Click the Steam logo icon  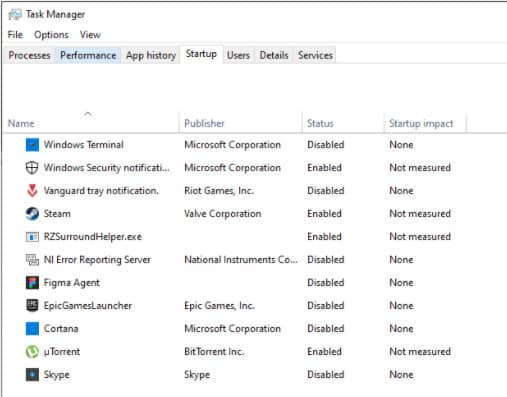click(32, 214)
